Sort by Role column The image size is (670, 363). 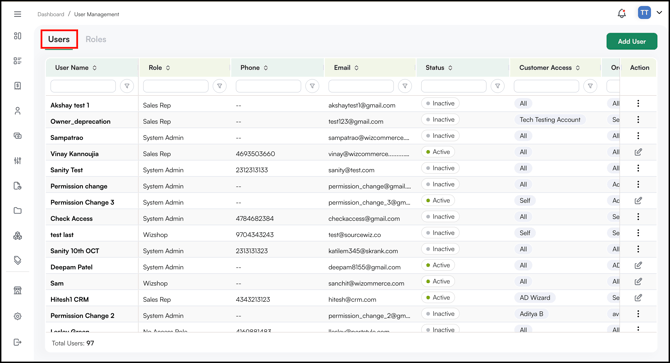pos(168,67)
